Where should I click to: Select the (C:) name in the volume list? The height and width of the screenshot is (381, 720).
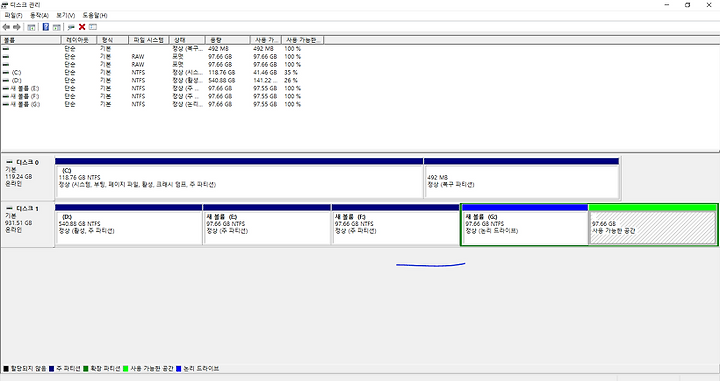[x=16, y=73]
